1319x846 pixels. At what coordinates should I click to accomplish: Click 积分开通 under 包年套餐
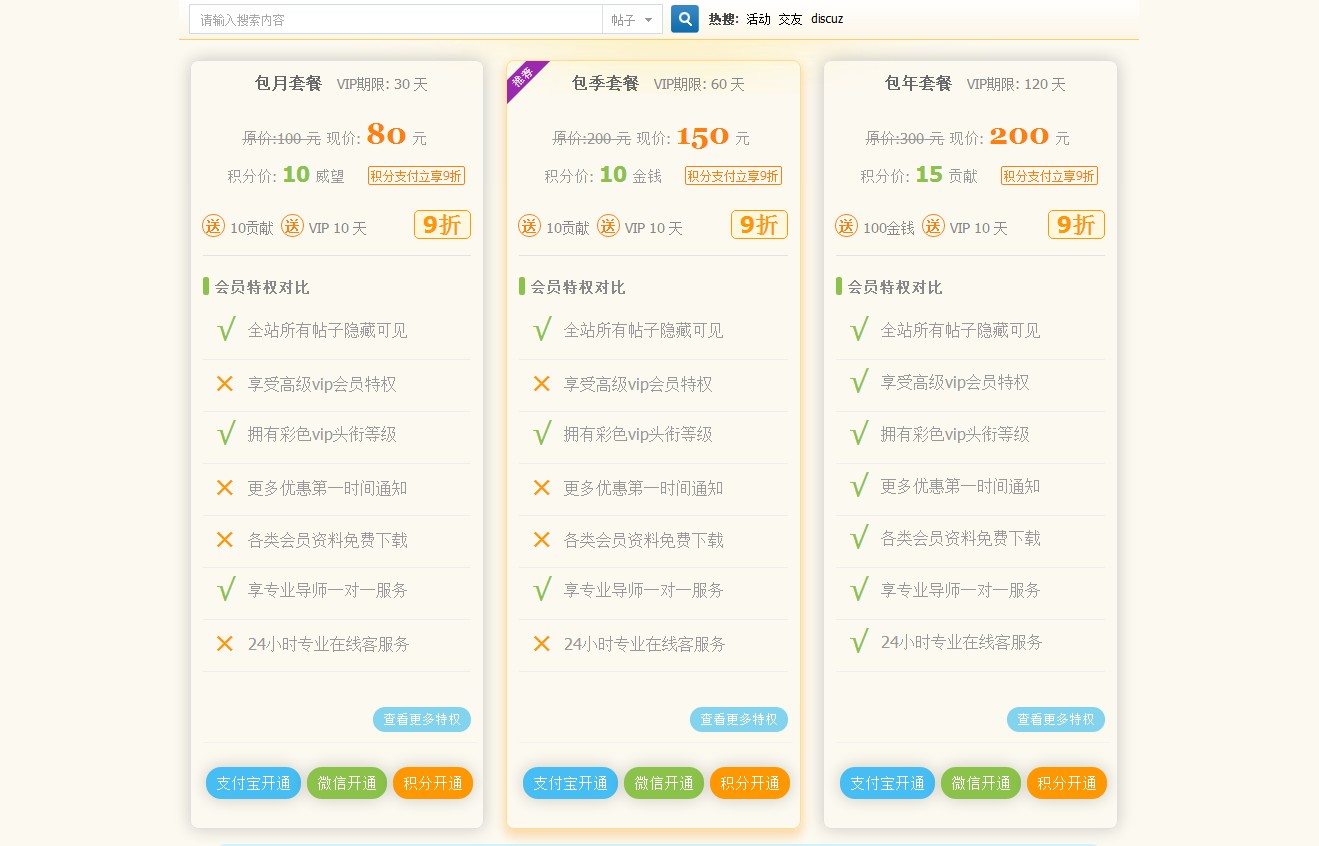pyautogui.click(x=1066, y=783)
